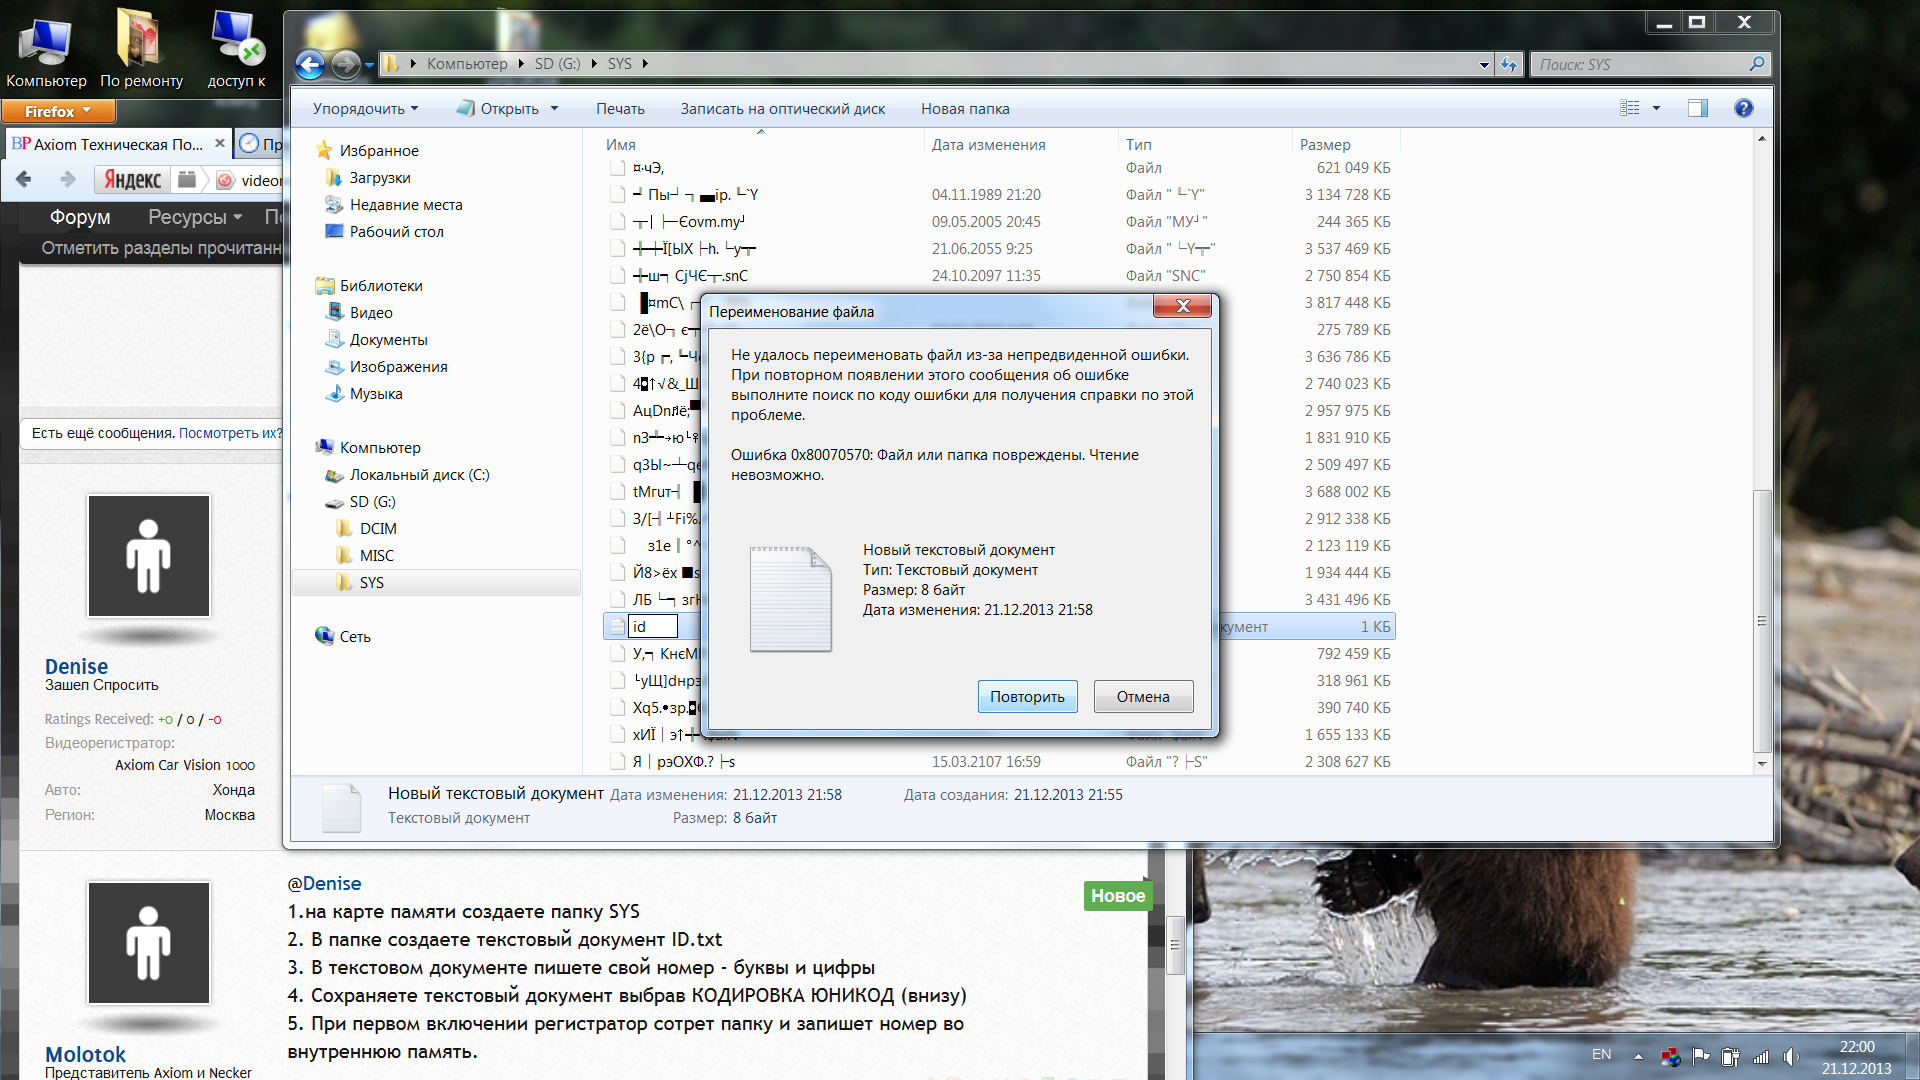
Task: Click the filename rename input field
Action: tap(652, 627)
